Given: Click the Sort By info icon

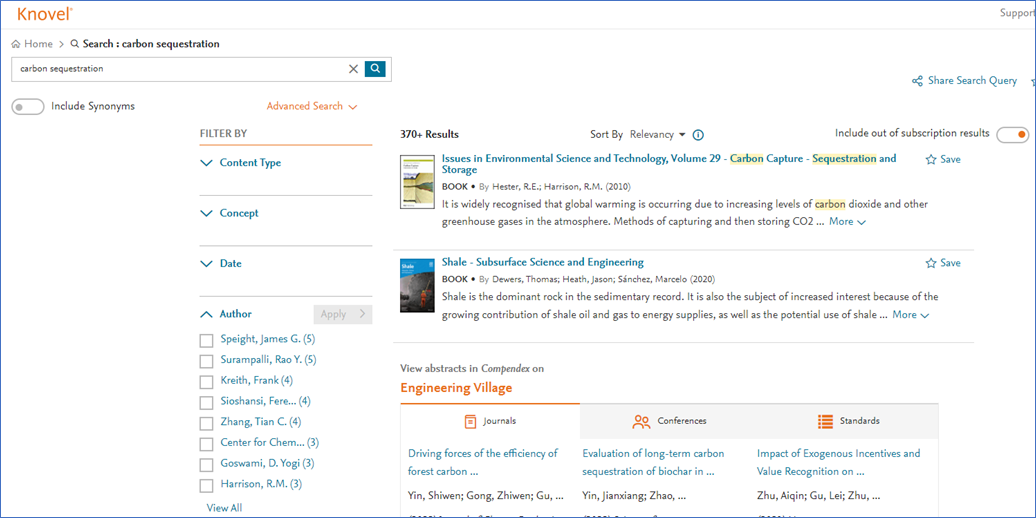Looking at the screenshot, I should point(698,135).
